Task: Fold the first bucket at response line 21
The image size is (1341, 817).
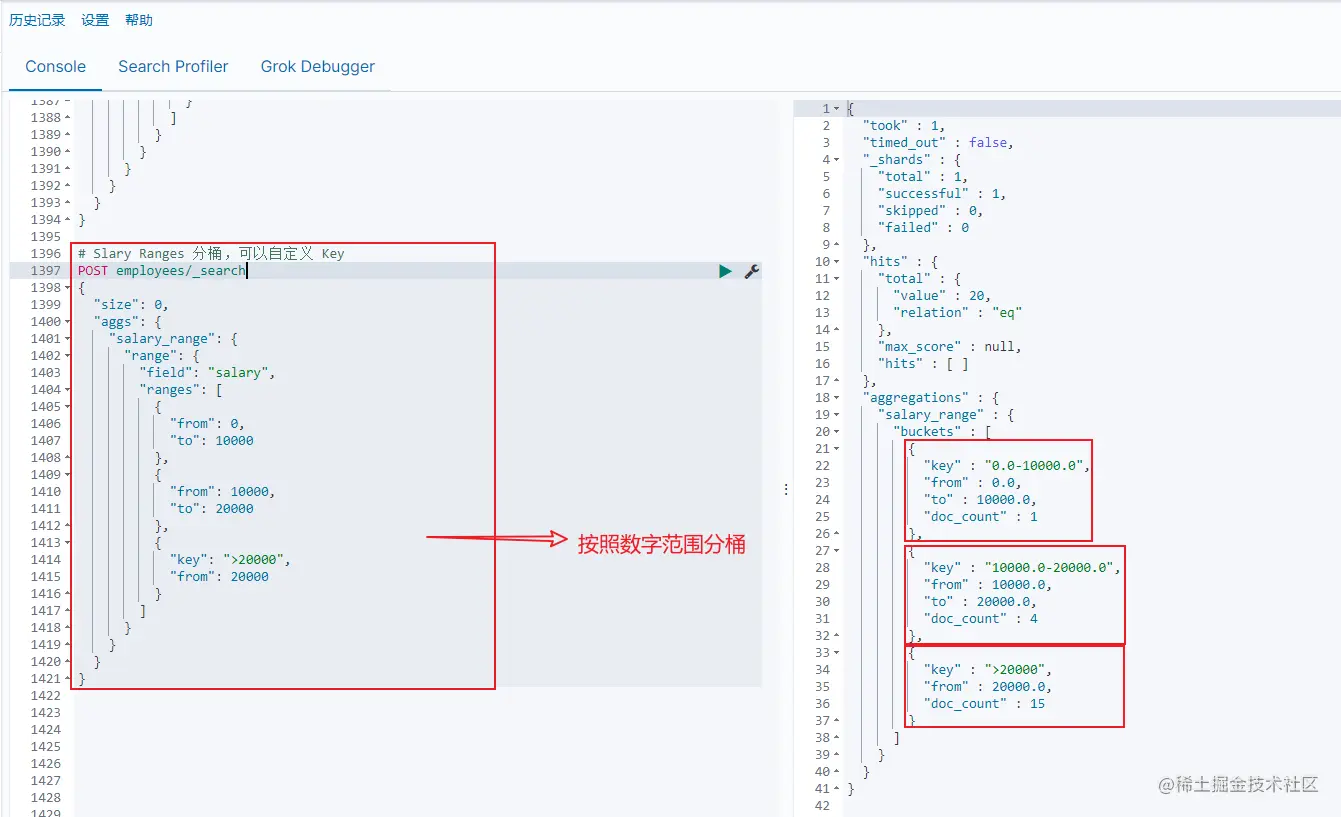Action: click(836, 448)
